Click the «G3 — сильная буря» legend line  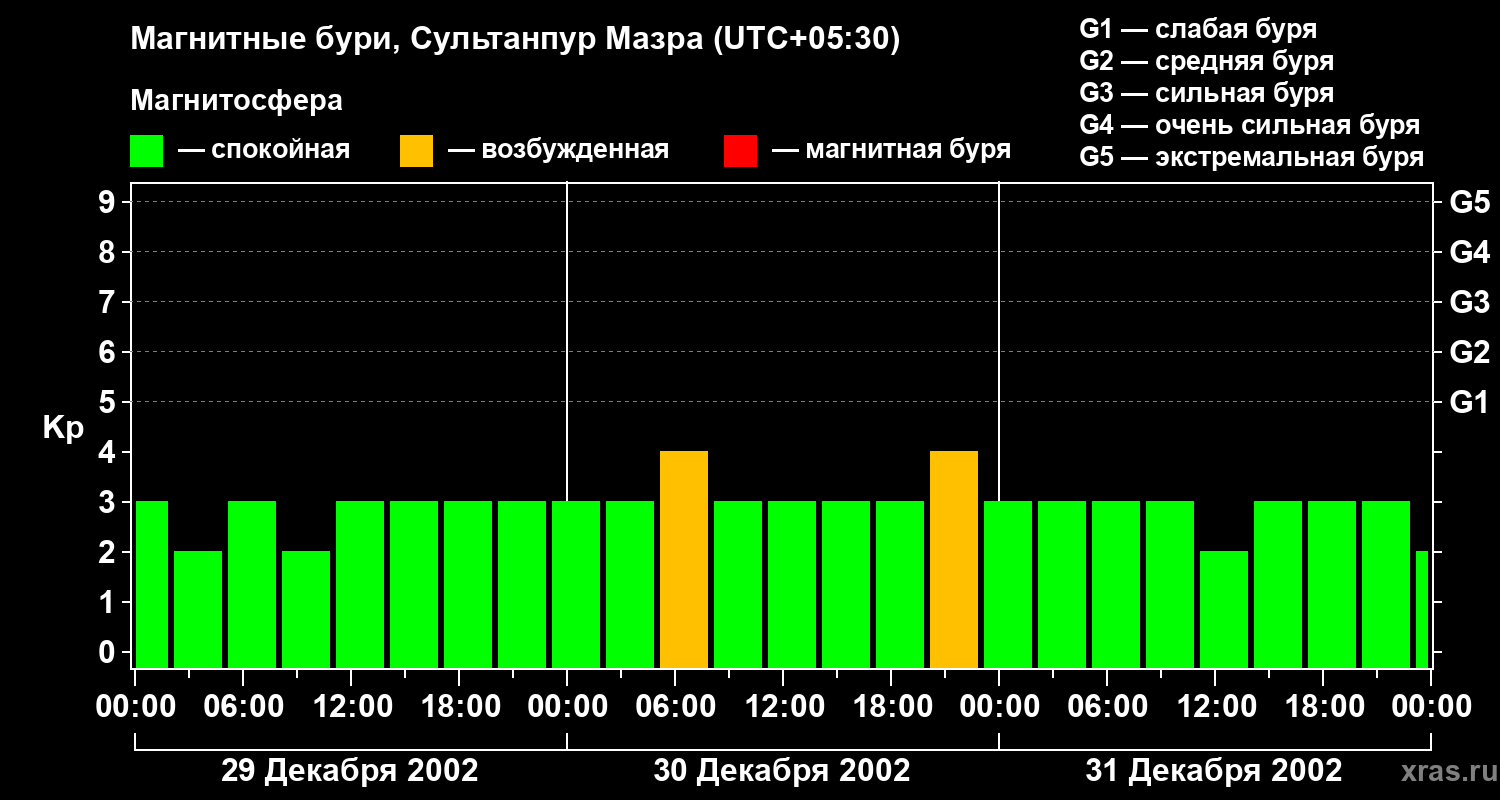(1207, 93)
